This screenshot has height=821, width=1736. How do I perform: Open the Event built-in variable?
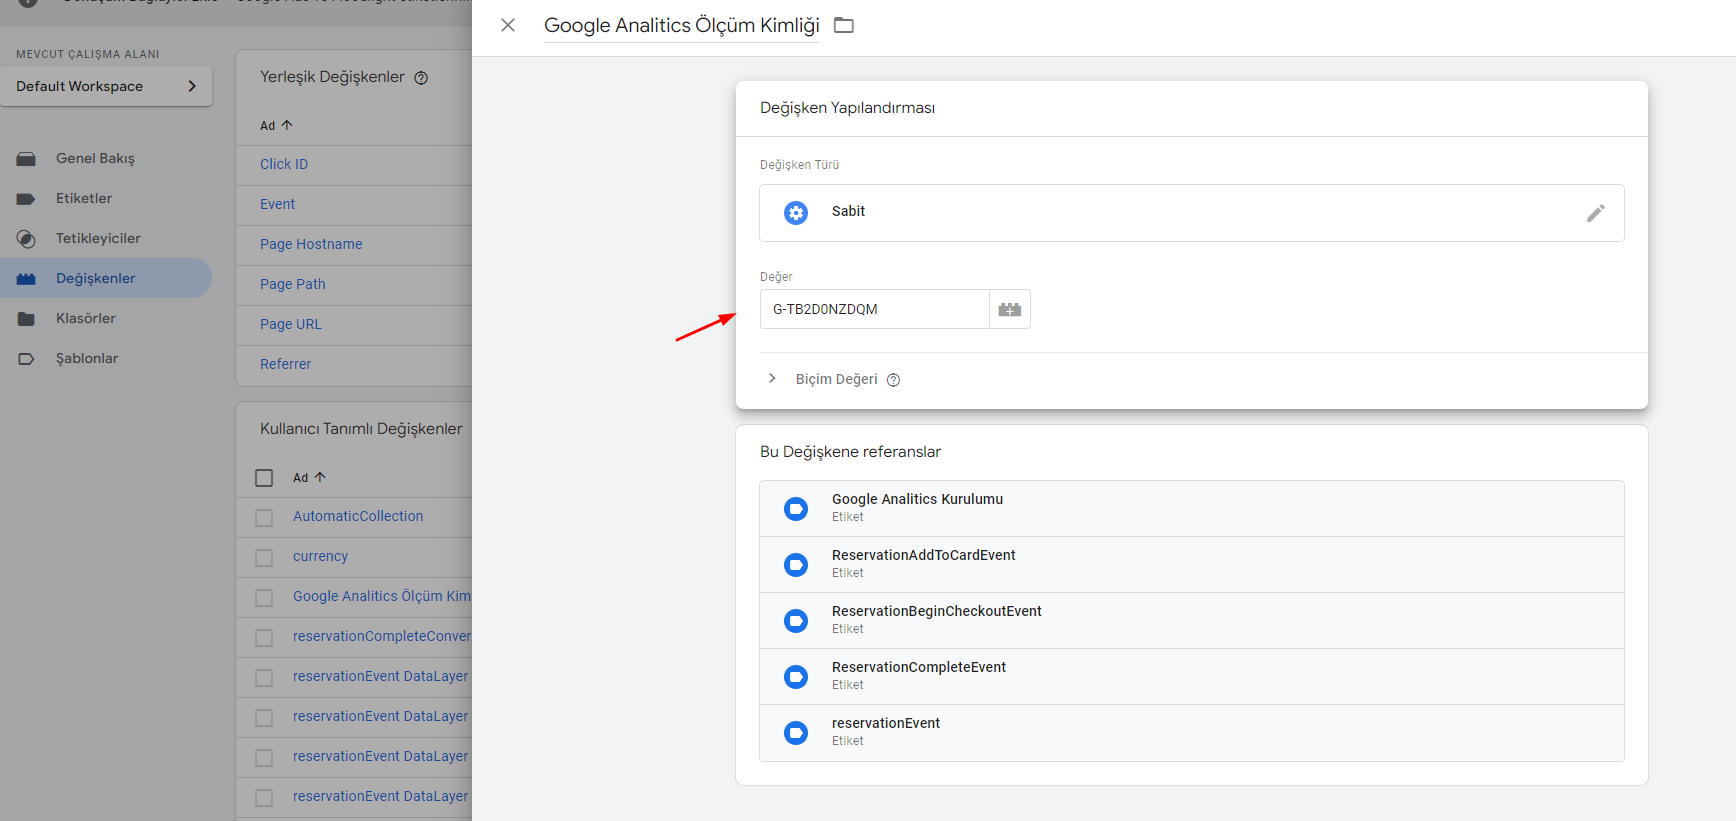pyautogui.click(x=278, y=204)
